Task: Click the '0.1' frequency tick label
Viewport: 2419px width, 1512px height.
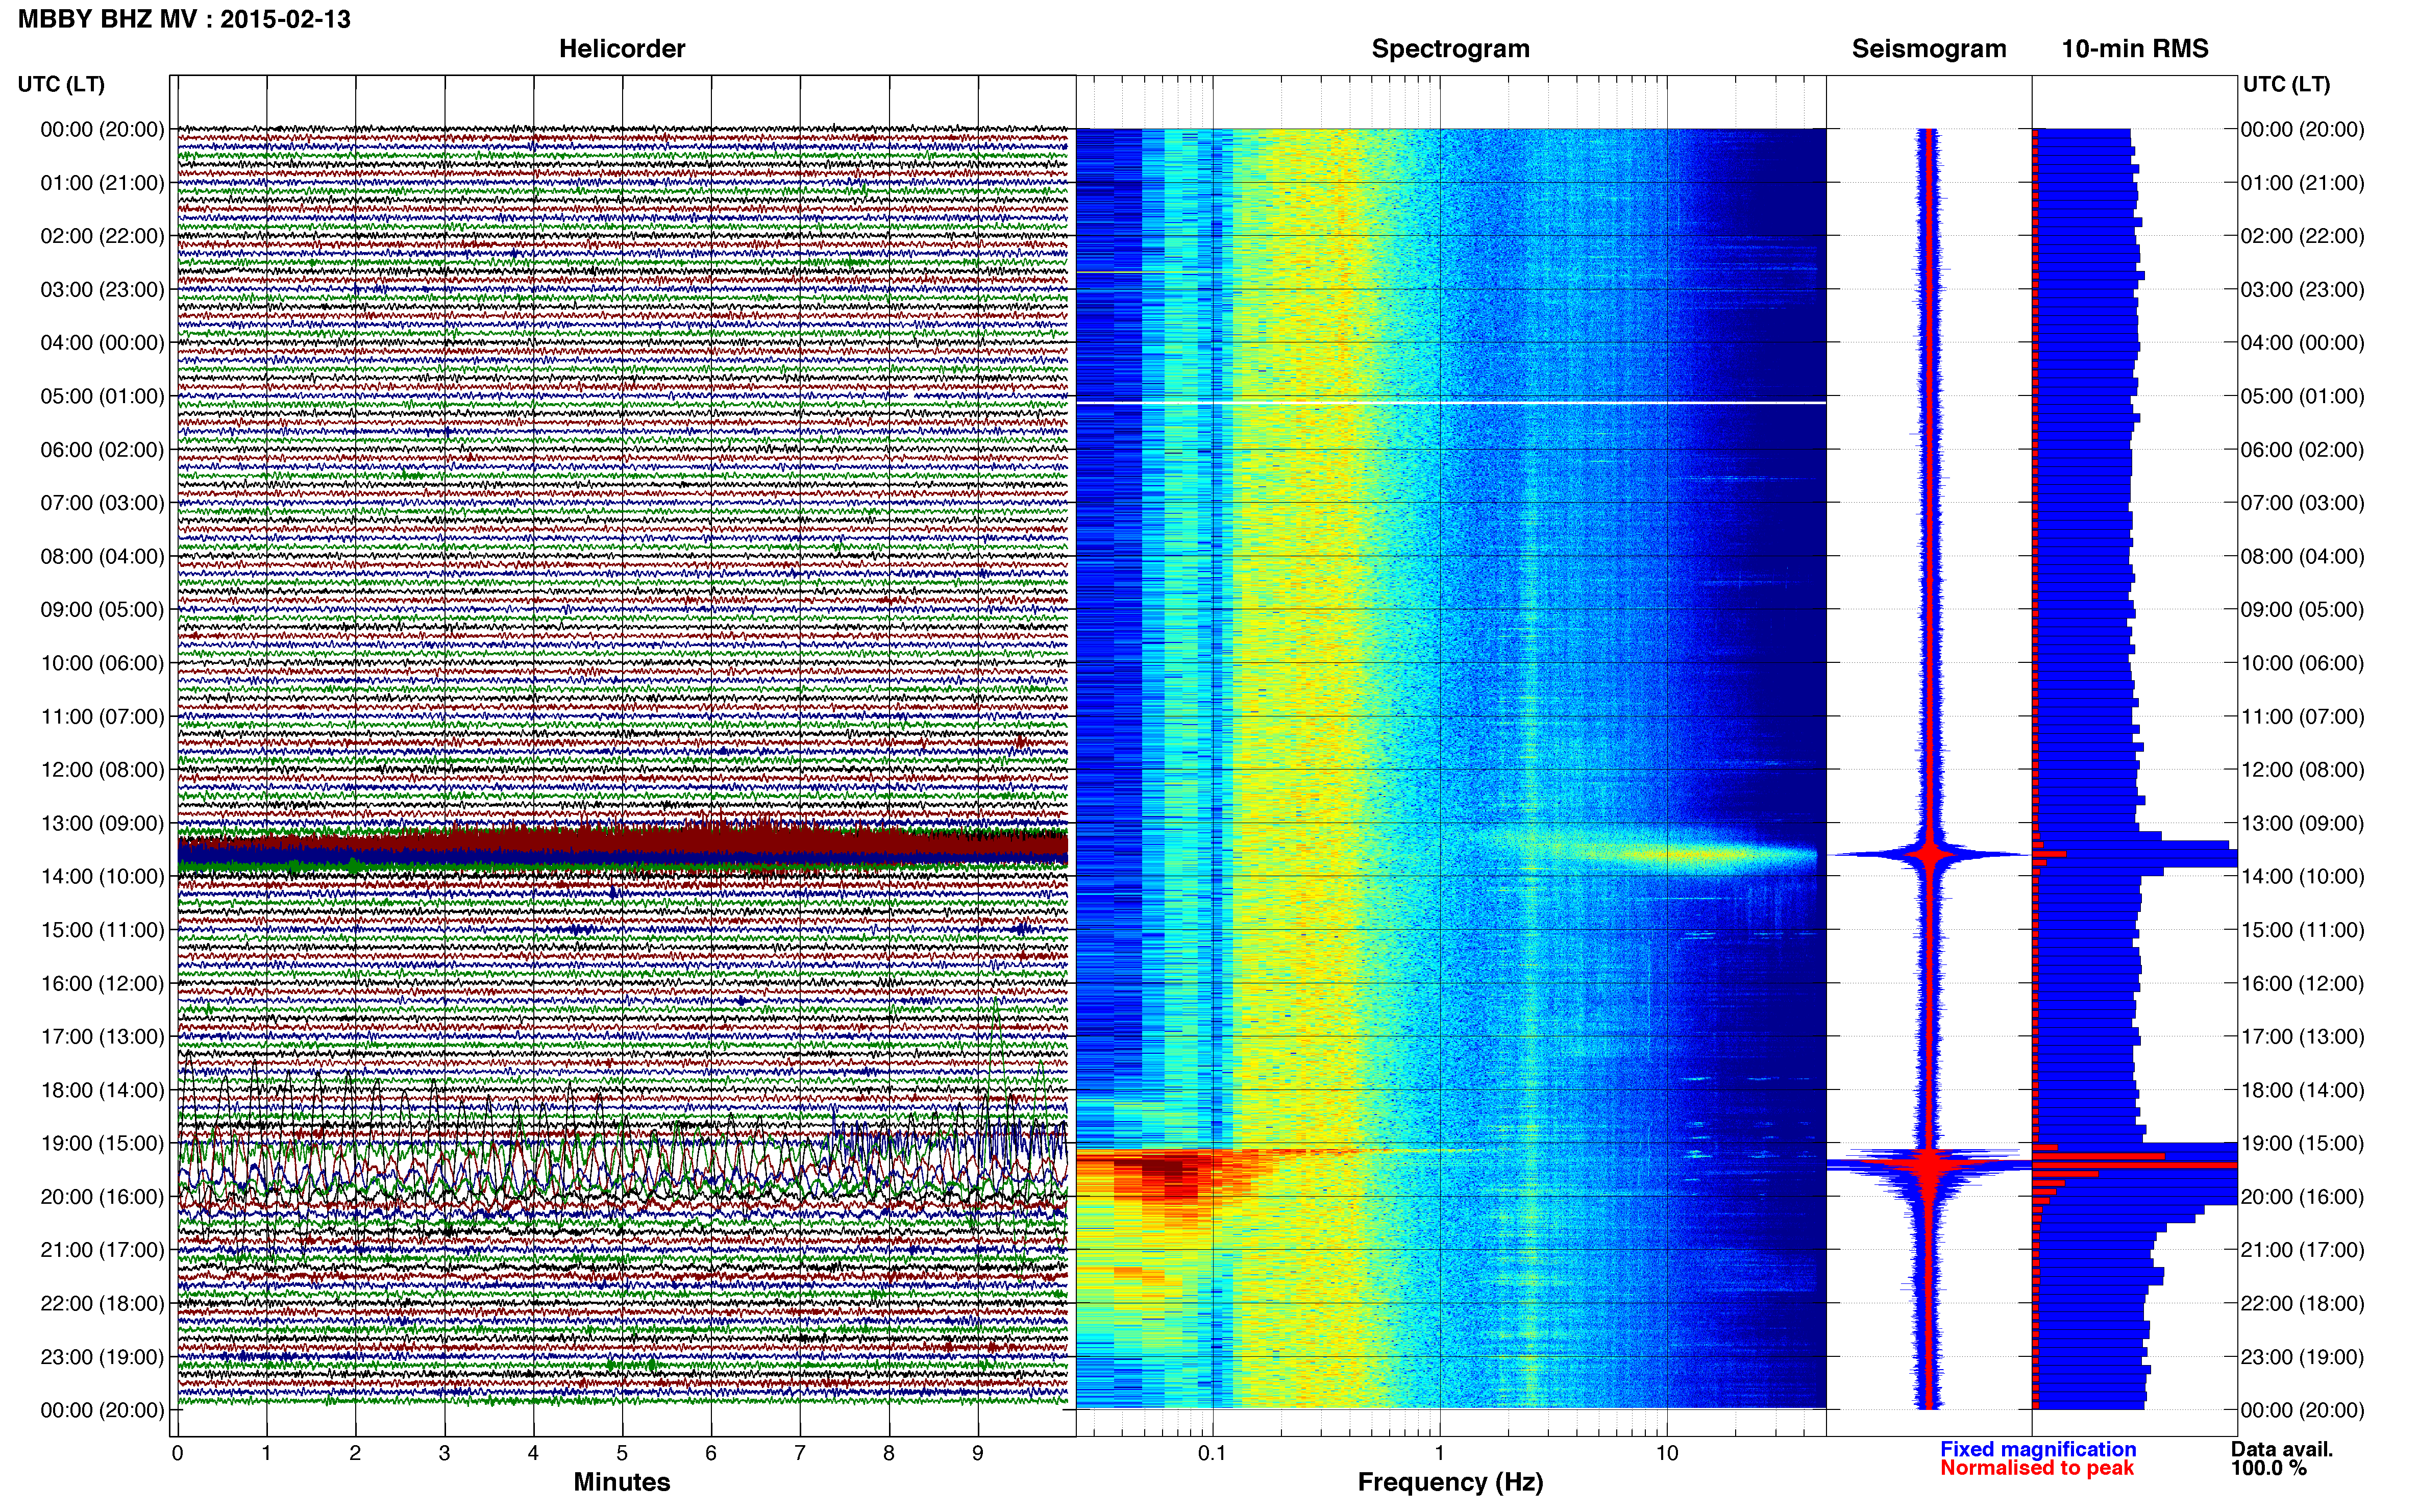Action: pyautogui.click(x=1212, y=1453)
